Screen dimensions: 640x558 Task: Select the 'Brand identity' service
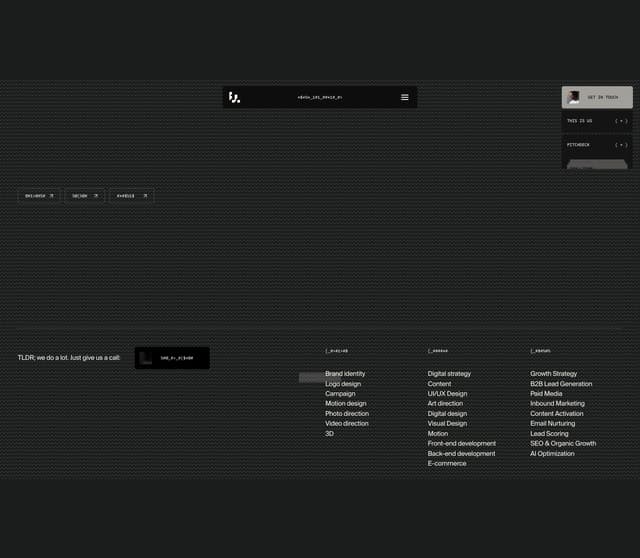[x=345, y=373]
